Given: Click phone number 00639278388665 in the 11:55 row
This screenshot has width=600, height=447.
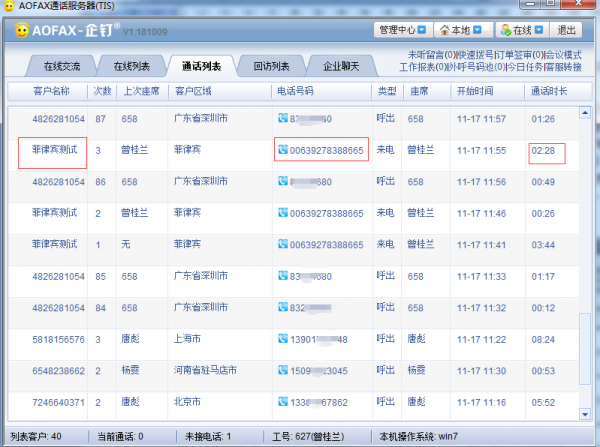Looking at the screenshot, I should [326, 150].
